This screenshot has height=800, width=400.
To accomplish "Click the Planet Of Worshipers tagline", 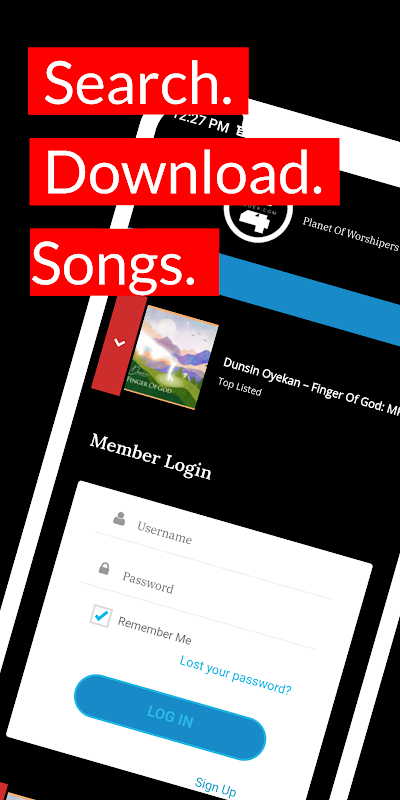I will [350, 235].
